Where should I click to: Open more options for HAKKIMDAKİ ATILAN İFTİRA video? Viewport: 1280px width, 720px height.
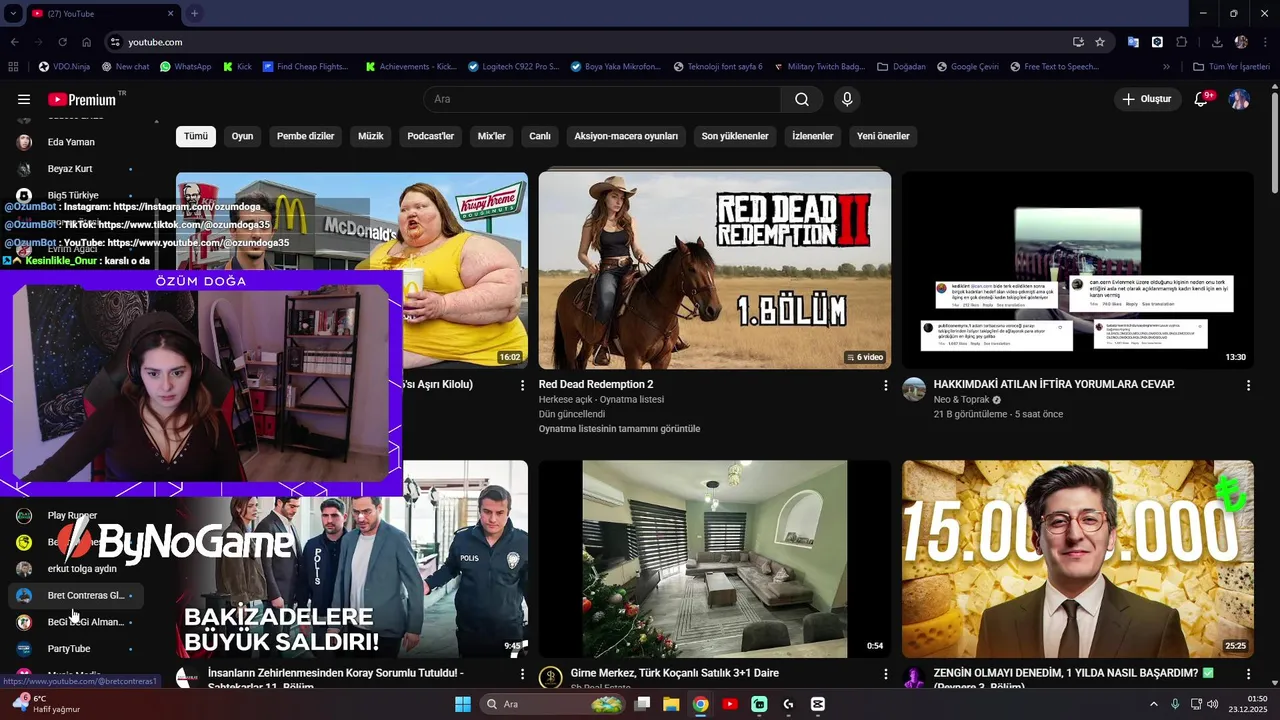click(1248, 385)
